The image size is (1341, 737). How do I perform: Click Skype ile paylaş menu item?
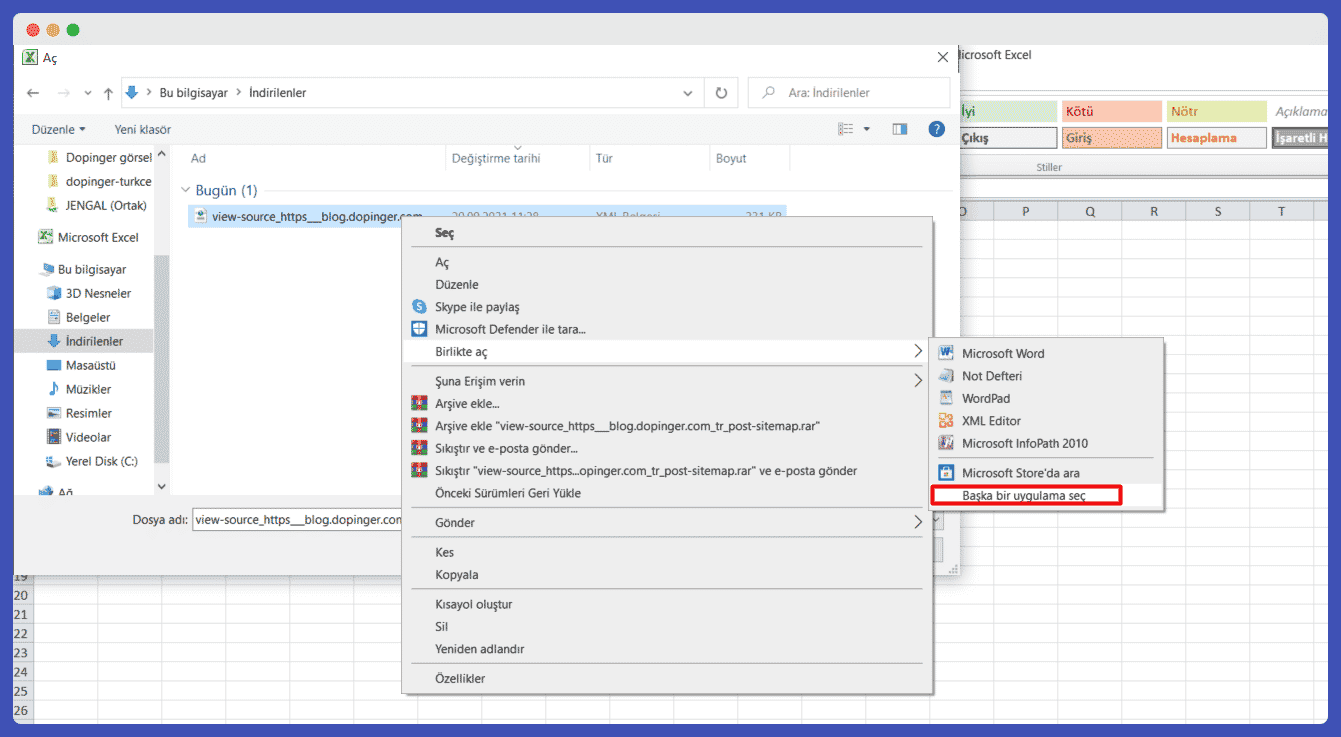(x=667, y=307)
